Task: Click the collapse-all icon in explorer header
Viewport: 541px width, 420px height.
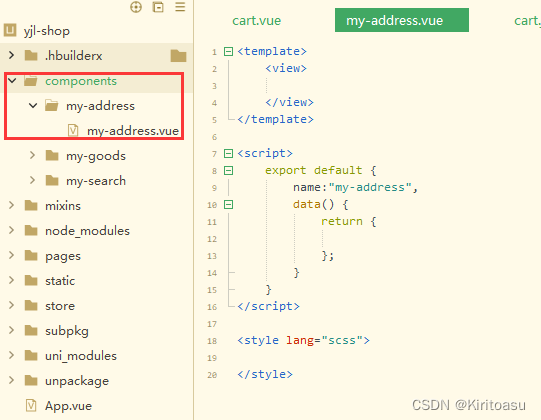Action: [158, 7]
